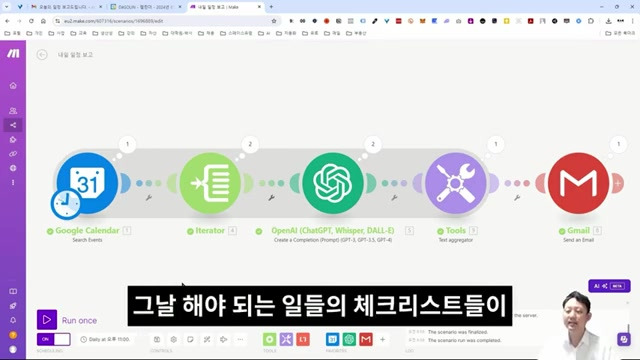Edit the scenario name title

tap(76, 55)
